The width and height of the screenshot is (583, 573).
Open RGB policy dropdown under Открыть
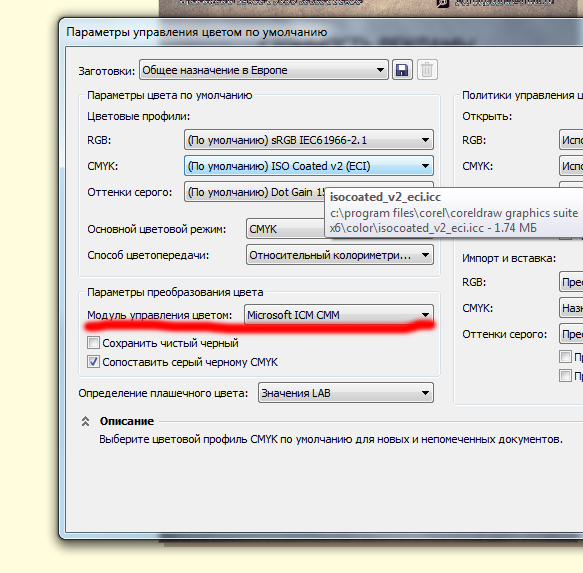tap(571, 140)
